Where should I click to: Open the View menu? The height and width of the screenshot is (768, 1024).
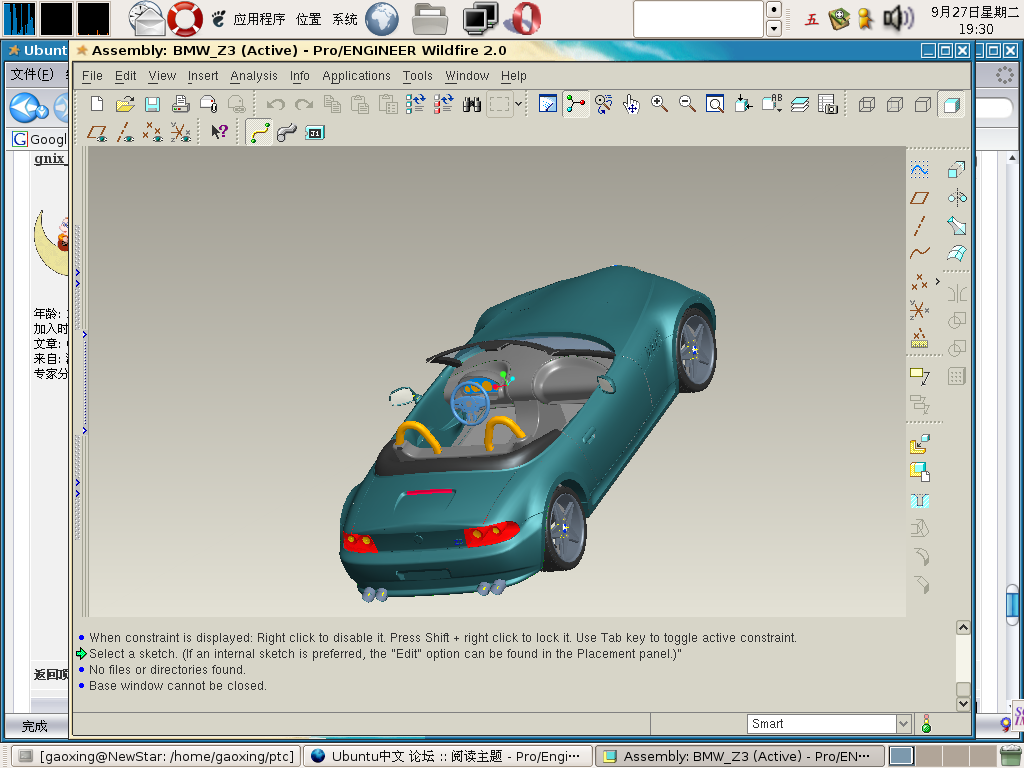pyautogui.click(x=162, y=76)
